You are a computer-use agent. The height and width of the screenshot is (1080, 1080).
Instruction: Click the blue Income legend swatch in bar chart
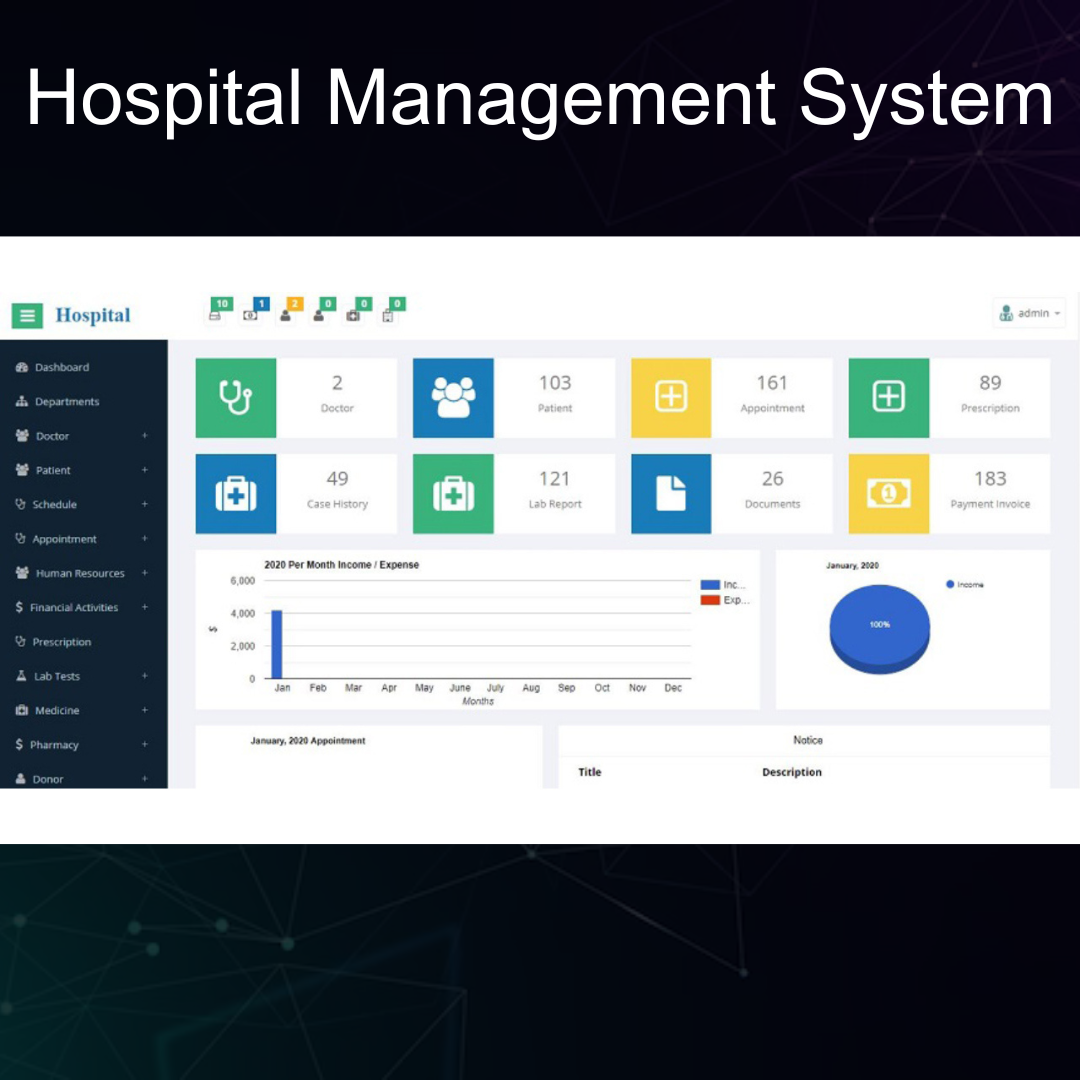pos(710,585)
